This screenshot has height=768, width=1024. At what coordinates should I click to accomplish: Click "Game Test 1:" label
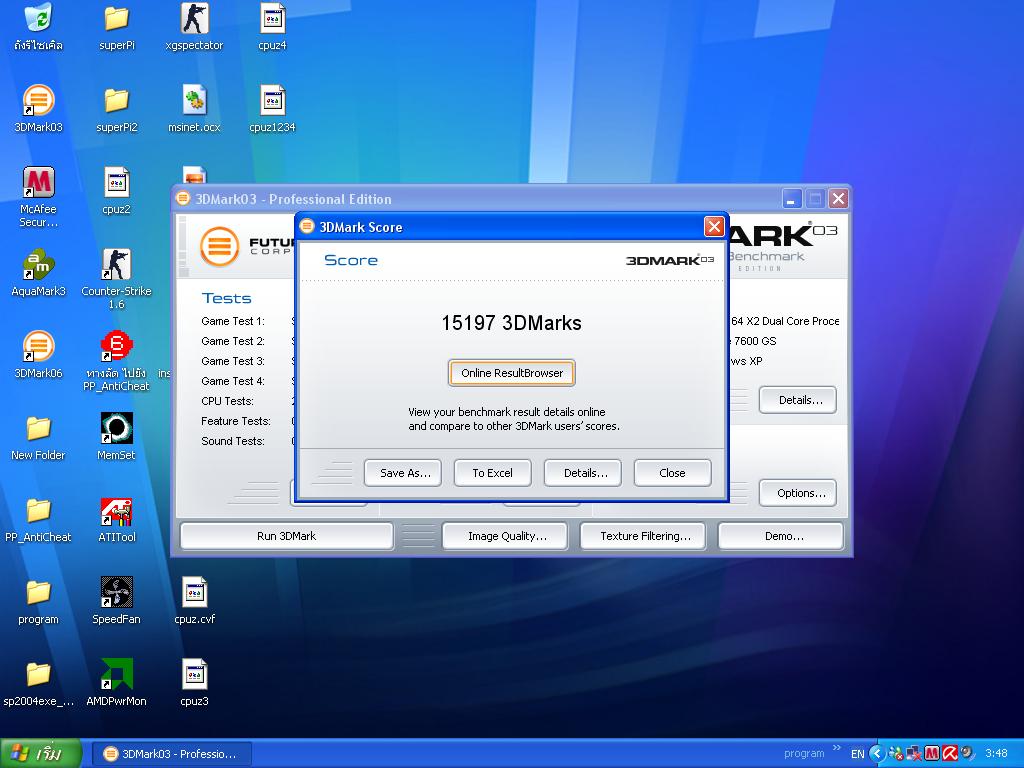[233, 321]
